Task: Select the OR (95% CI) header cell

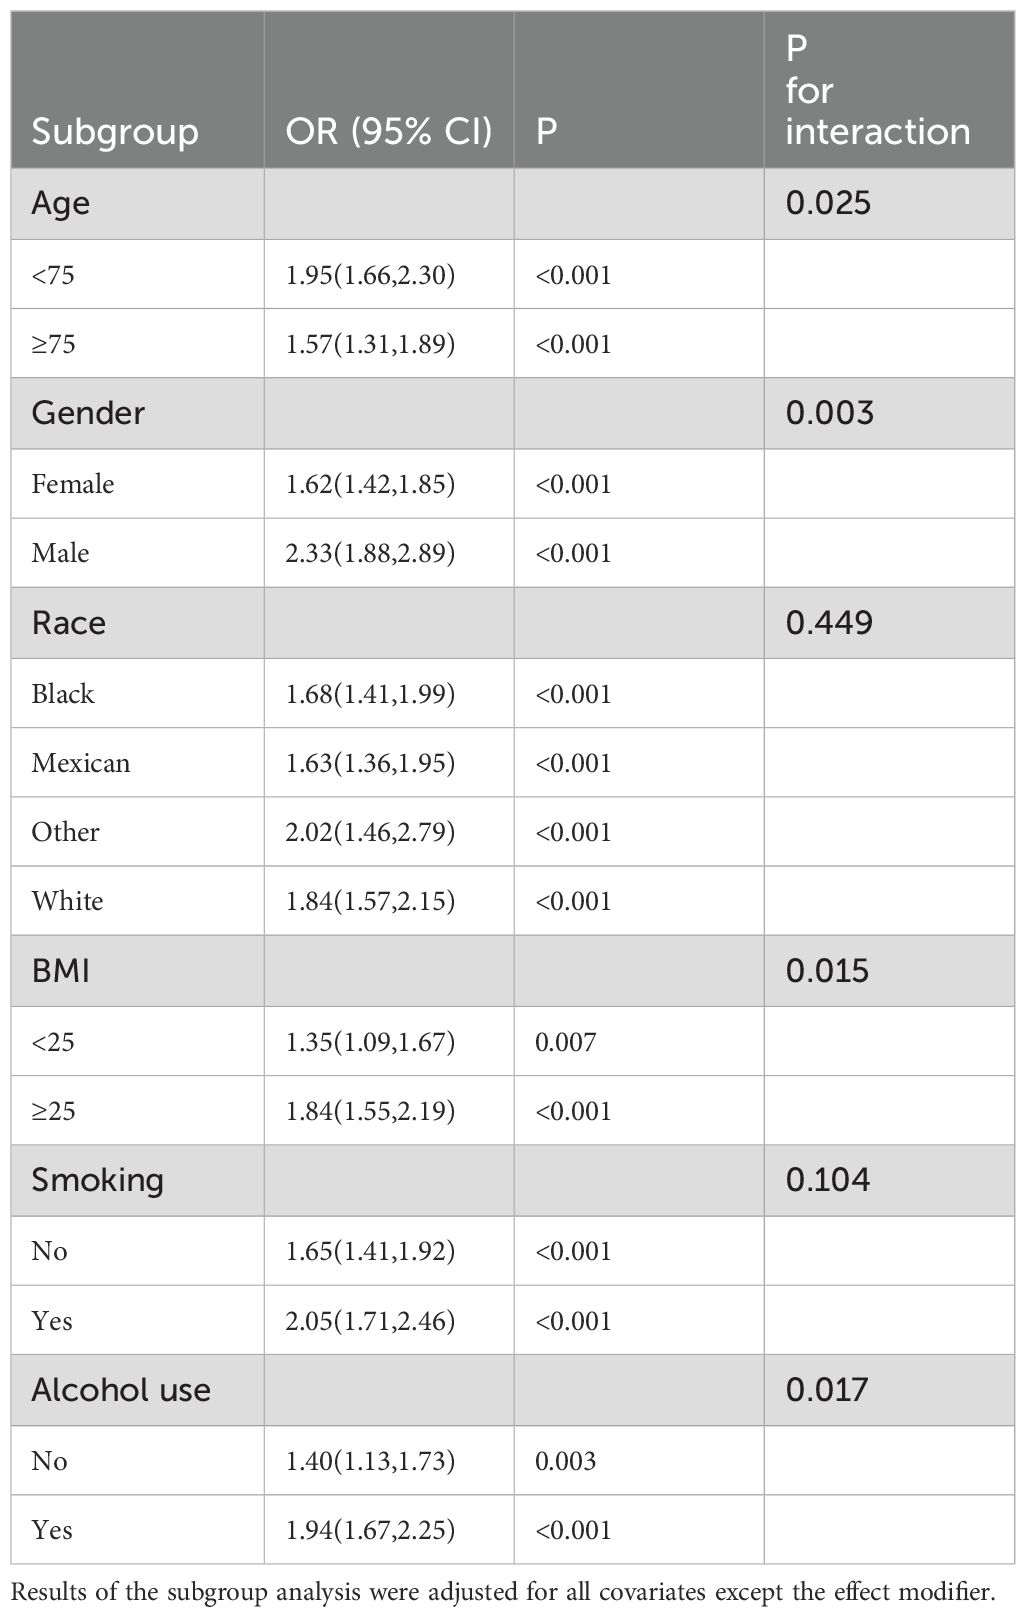Action: tap(389, 131)
